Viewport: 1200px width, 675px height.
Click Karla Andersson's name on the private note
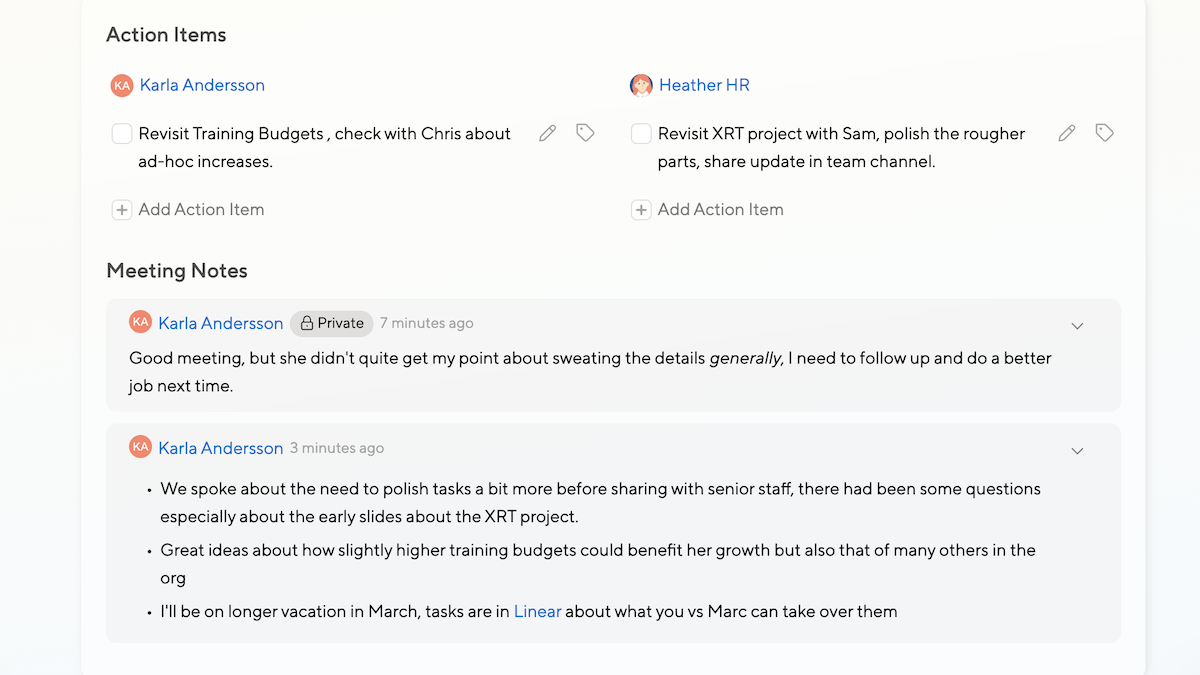click(x=221, y=323)
